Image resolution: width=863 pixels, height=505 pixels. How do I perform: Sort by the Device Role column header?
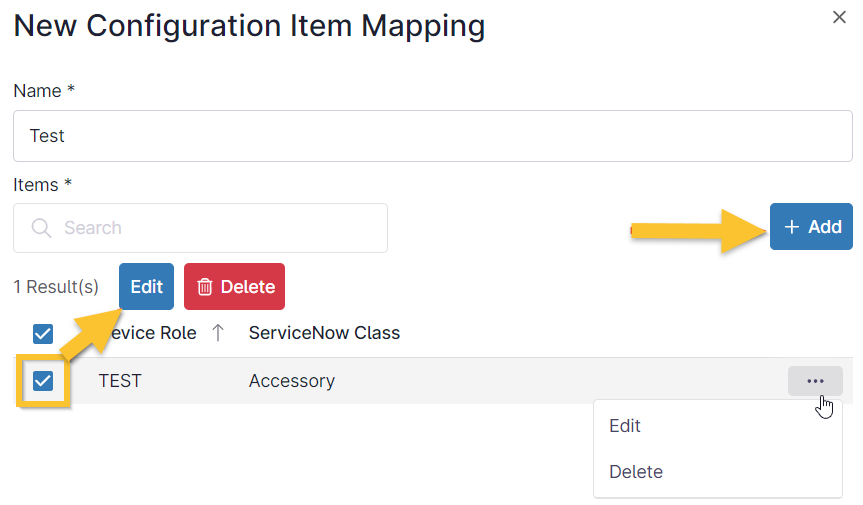155,333
